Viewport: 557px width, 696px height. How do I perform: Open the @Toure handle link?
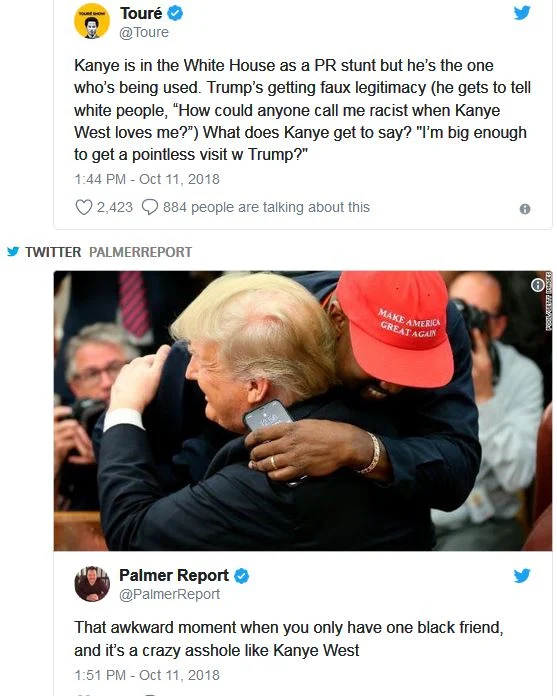pyautogui.click(x=144, y=32)
